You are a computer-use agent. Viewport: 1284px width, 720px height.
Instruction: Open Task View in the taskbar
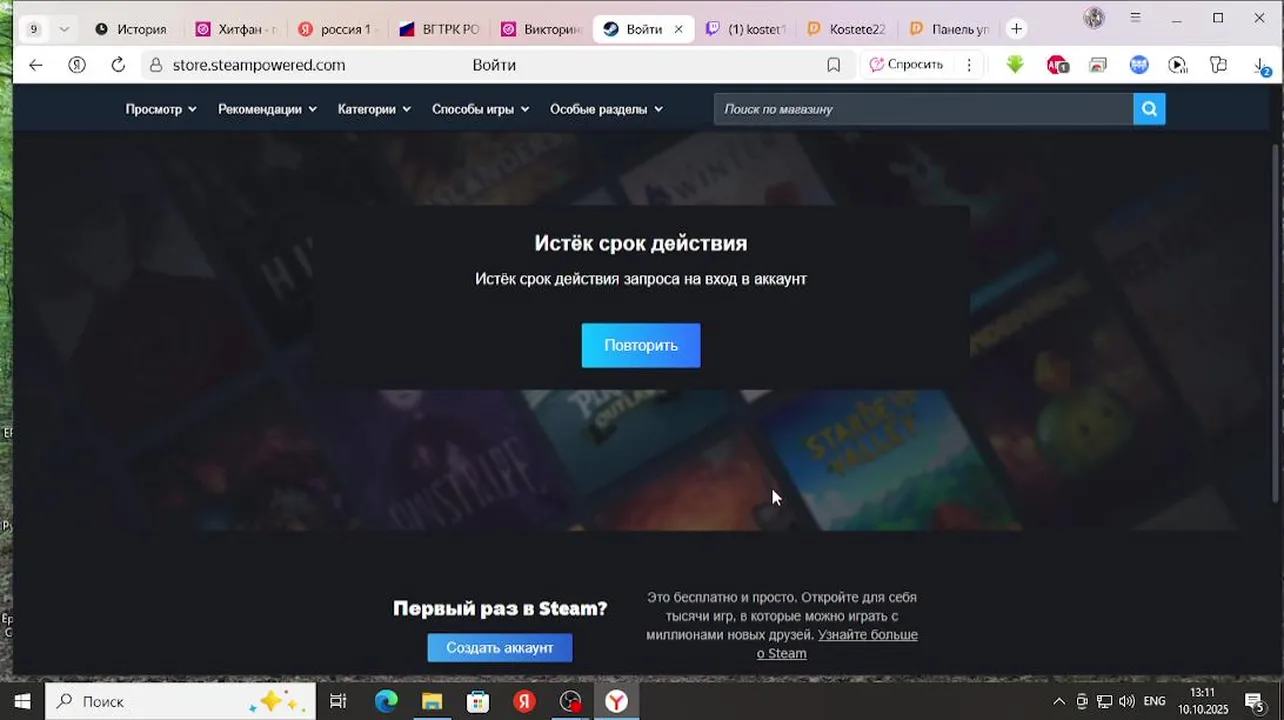click(338, 701)
